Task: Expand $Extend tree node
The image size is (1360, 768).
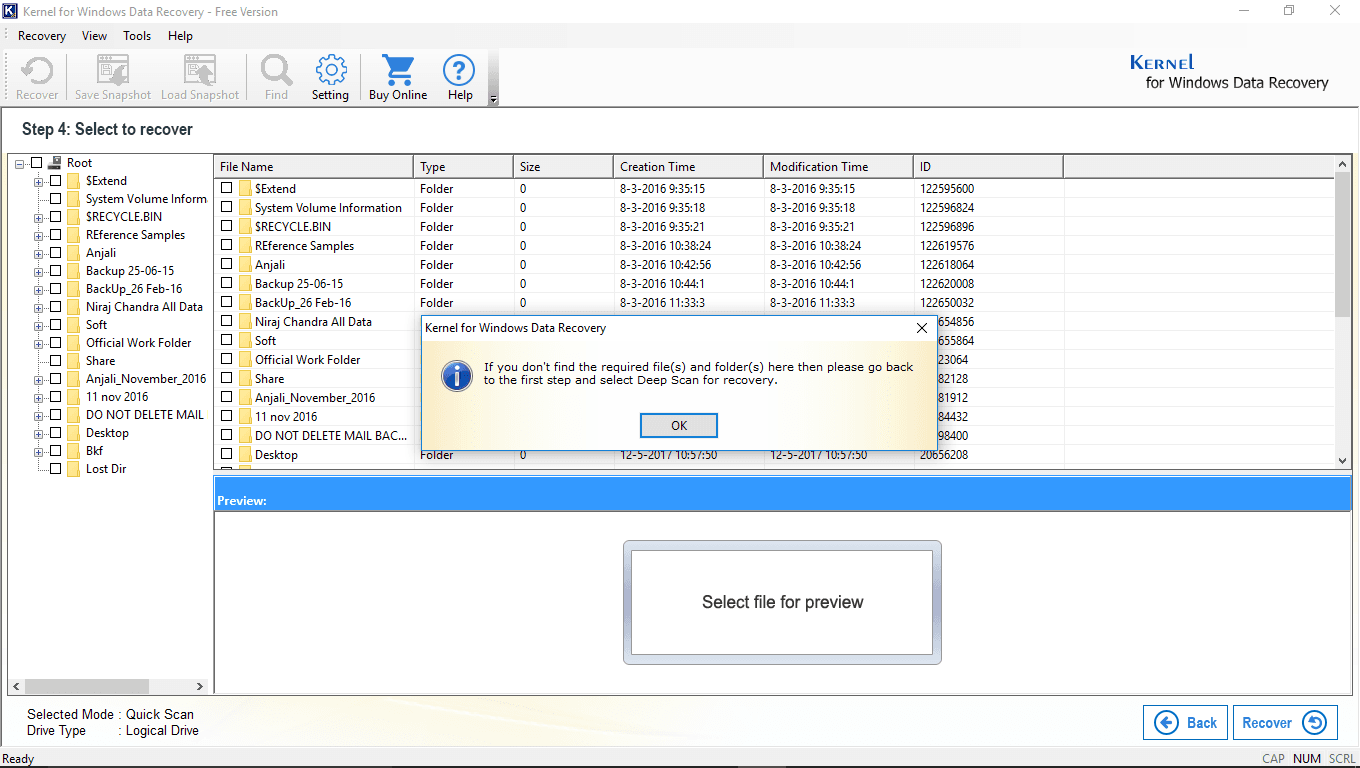Action: click(39, 181)
